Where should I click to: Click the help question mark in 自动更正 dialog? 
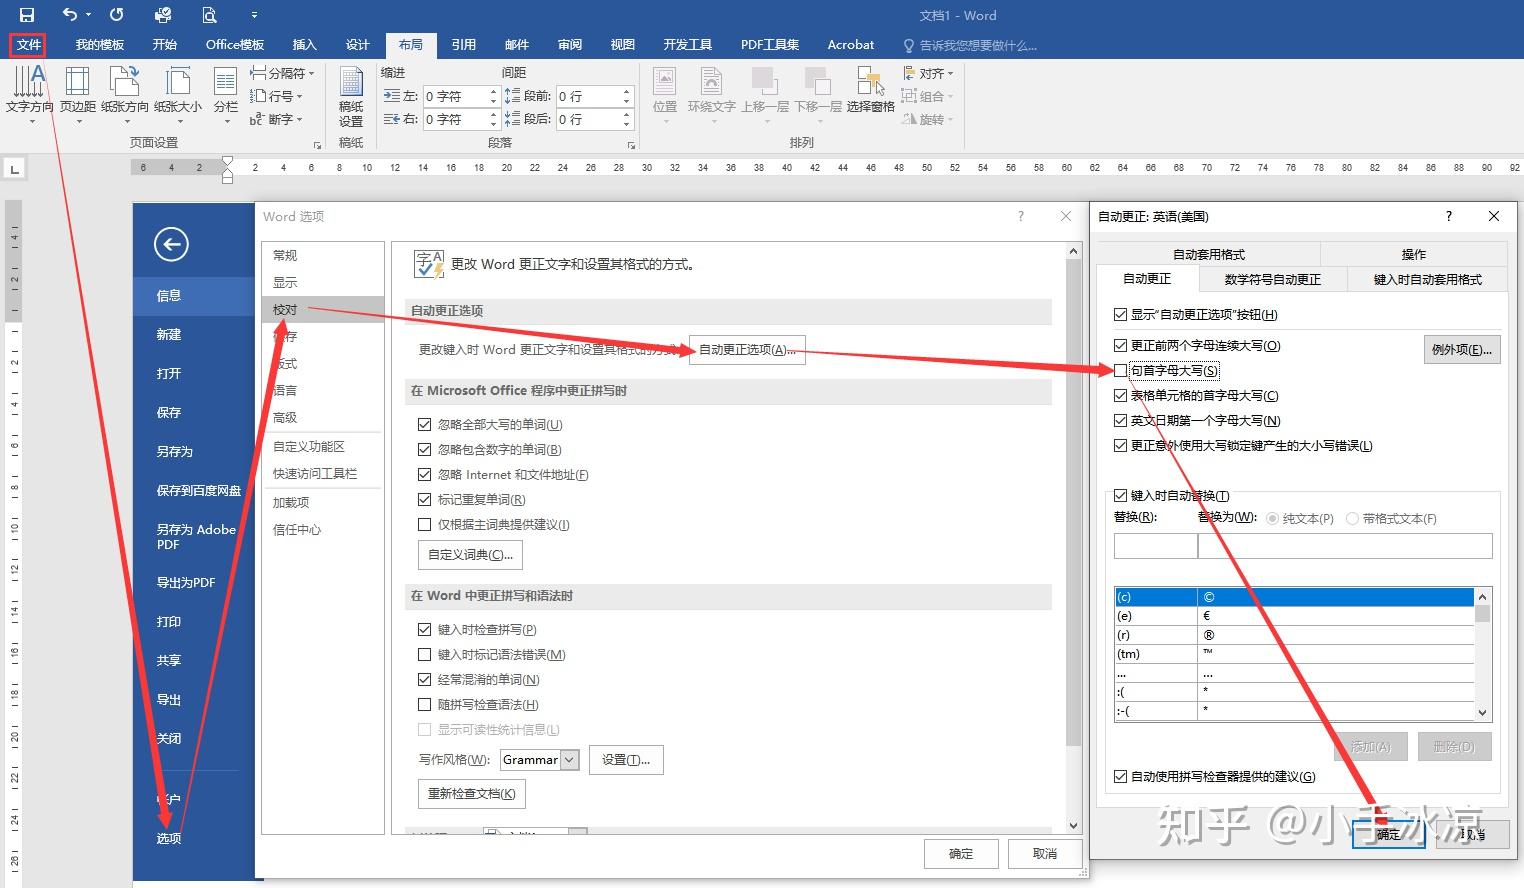tap(1449, 216)
